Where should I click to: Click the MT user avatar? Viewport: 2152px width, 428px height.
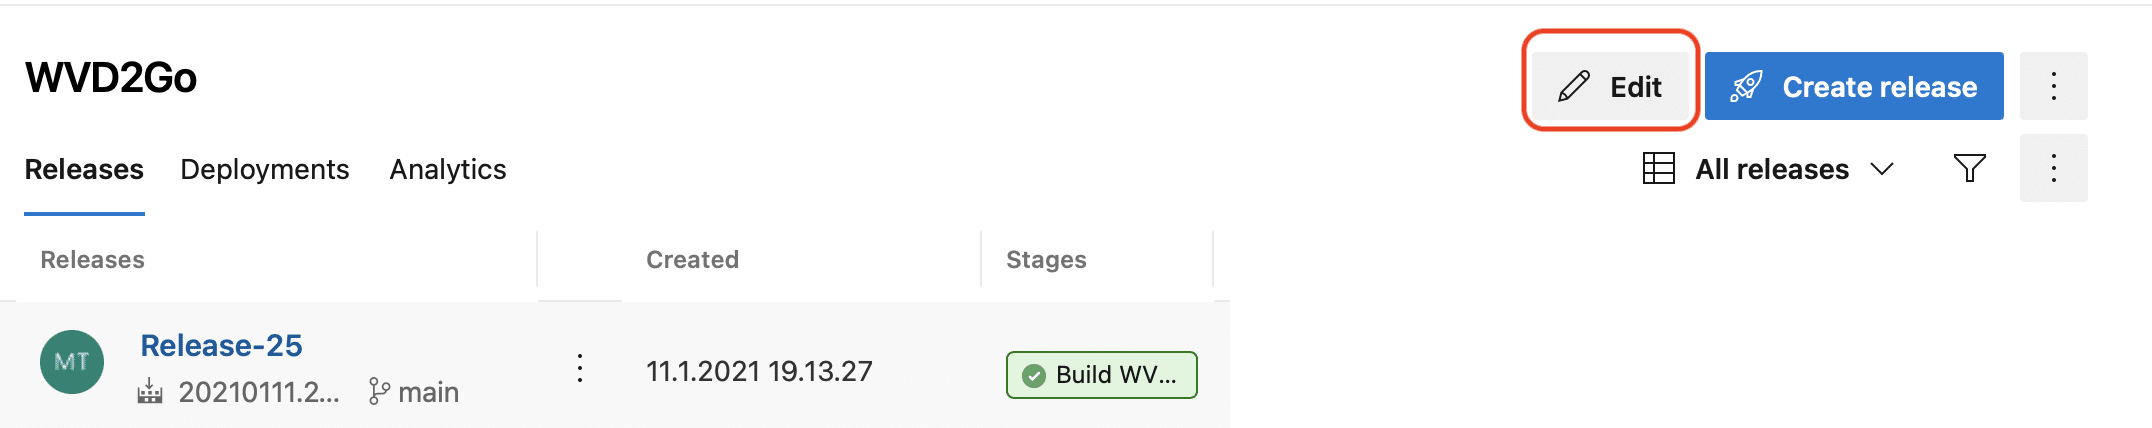coord(72,362)
